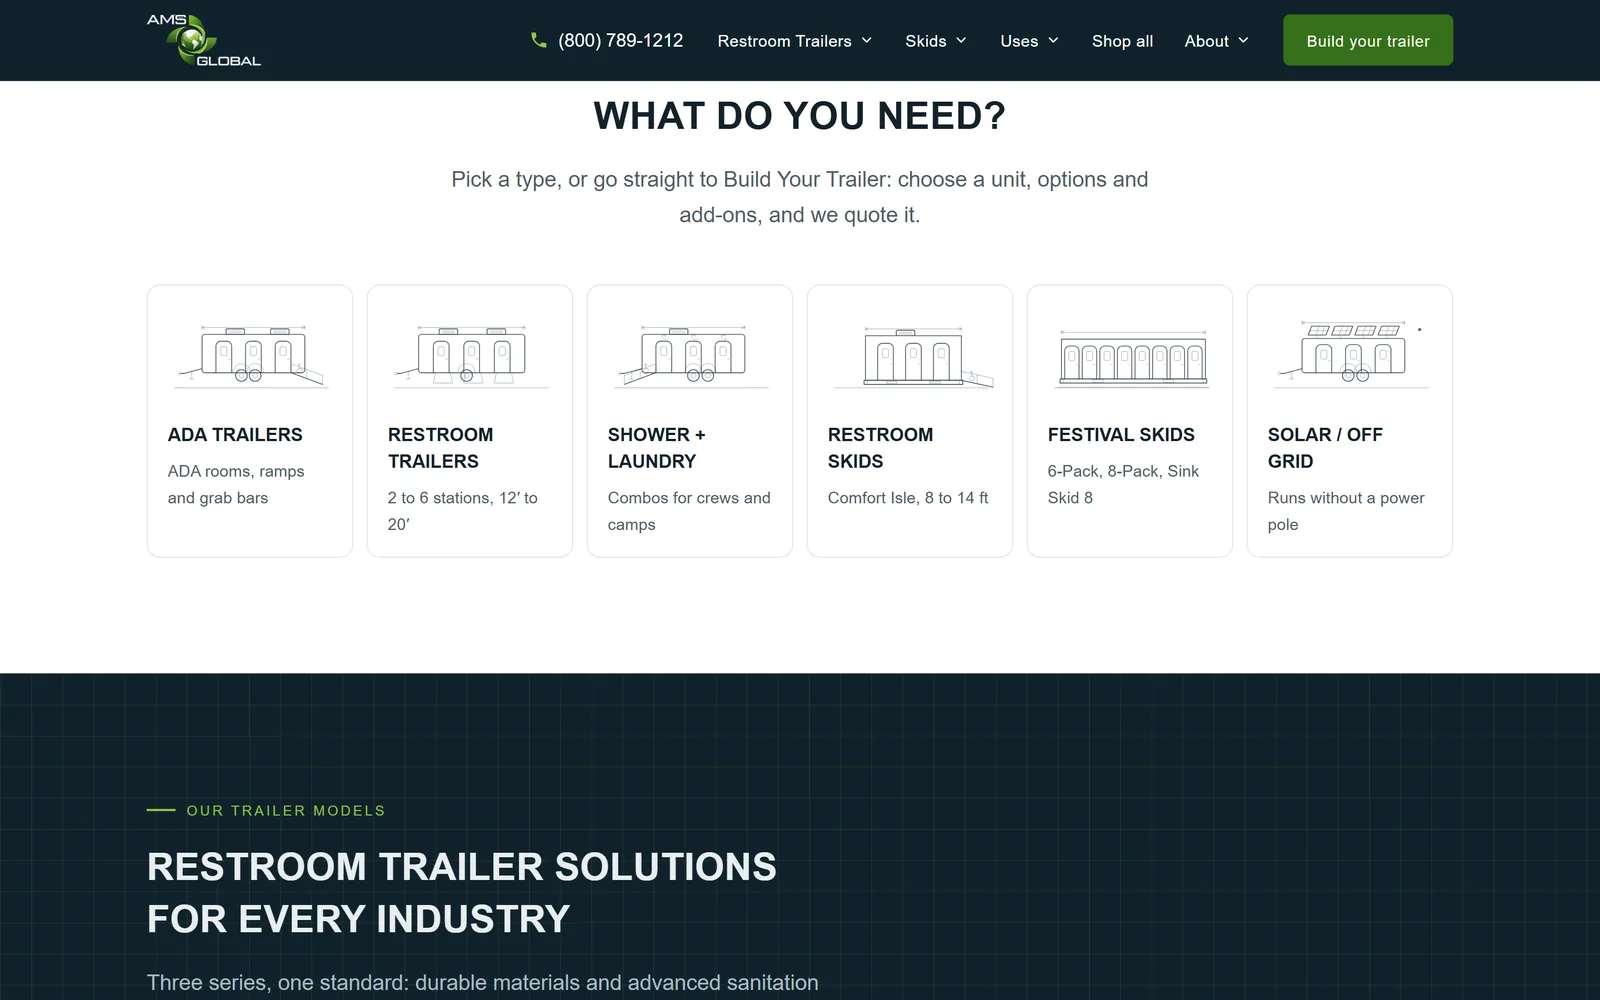Expand the Restroom Trailers menu chevron
The image size is (1600, 1000).
pyautogui.click(x=867, y=40)
